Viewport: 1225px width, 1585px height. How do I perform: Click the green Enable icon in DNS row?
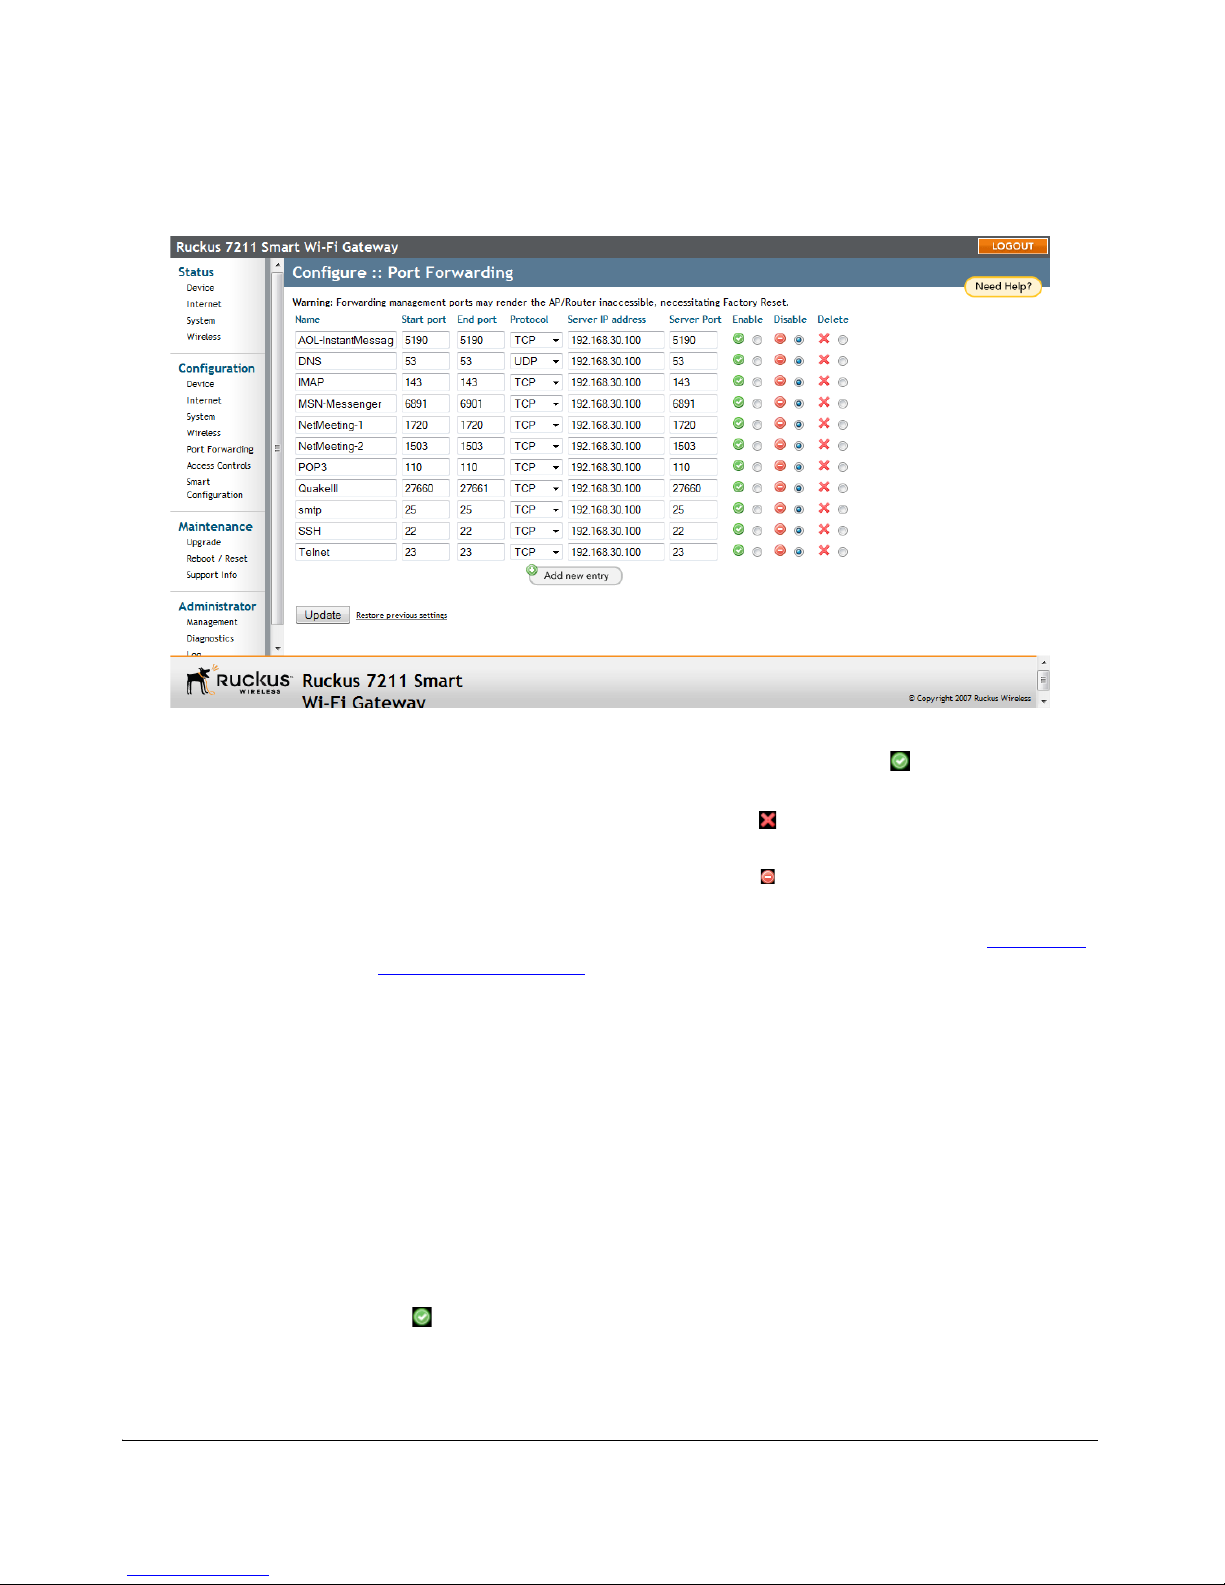click(x=738, y=360)
